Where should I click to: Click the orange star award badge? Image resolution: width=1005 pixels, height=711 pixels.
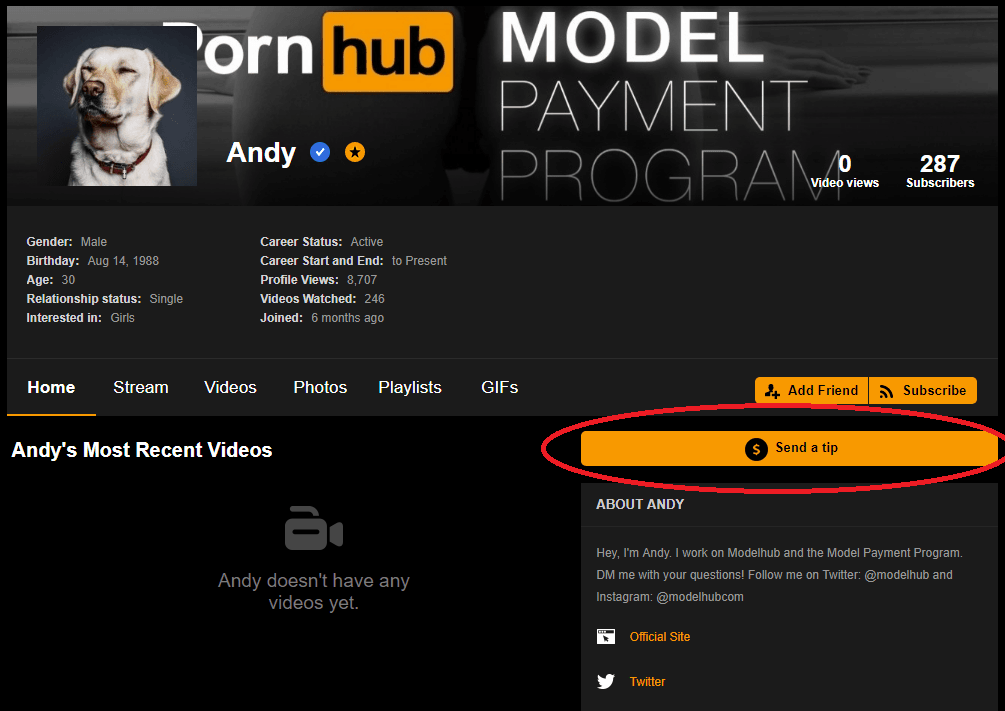tap(355, 152)
